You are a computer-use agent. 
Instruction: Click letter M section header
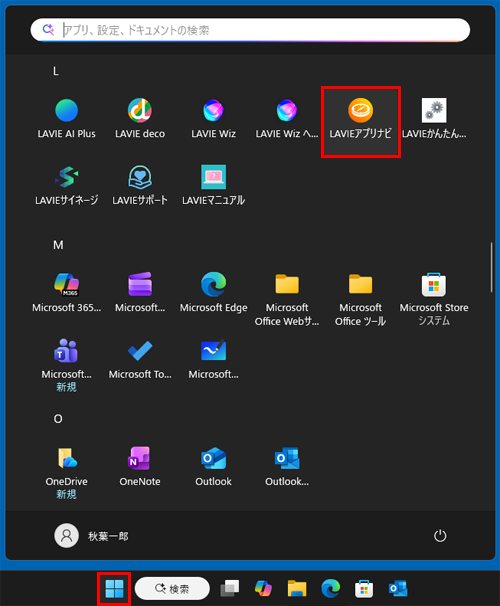(58, 245)
